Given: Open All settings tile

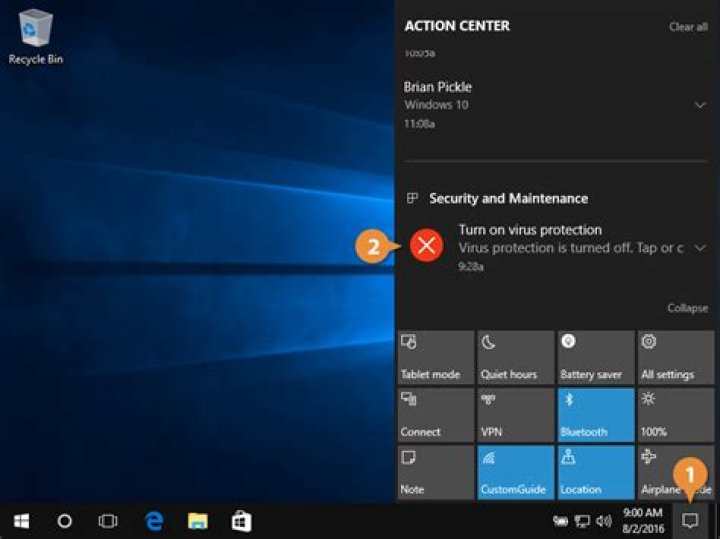Looking at the screenshot, I should 676,357.
